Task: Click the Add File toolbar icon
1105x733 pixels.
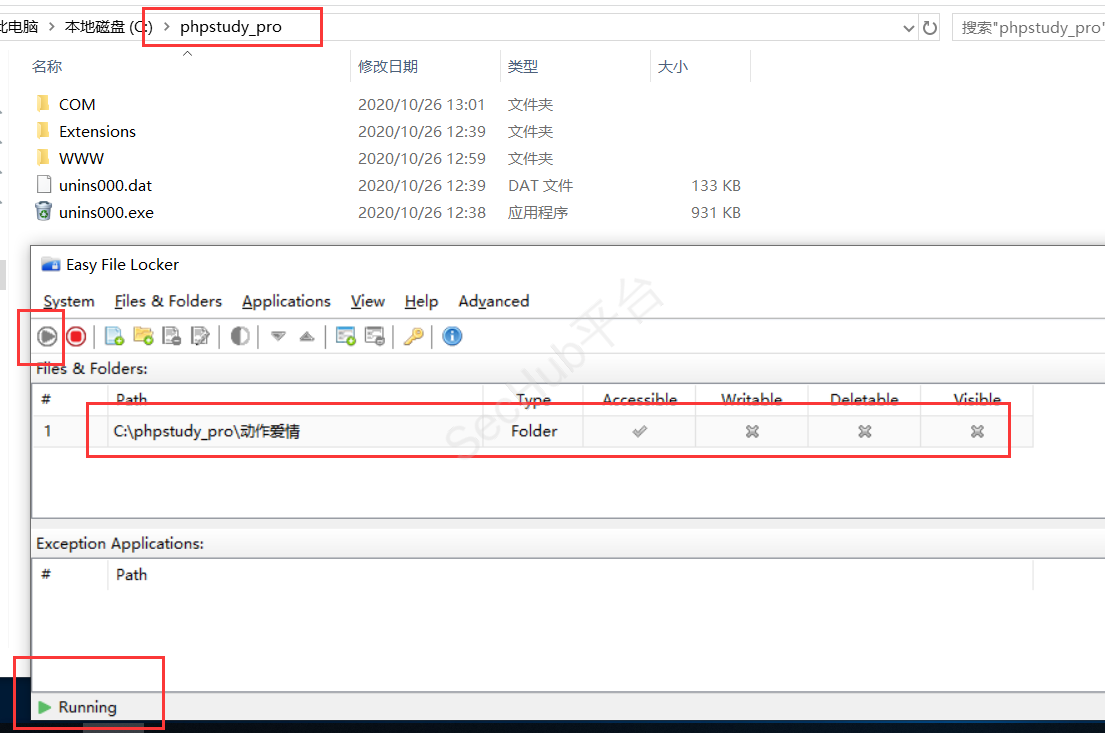Action: [x=114, y=336]
